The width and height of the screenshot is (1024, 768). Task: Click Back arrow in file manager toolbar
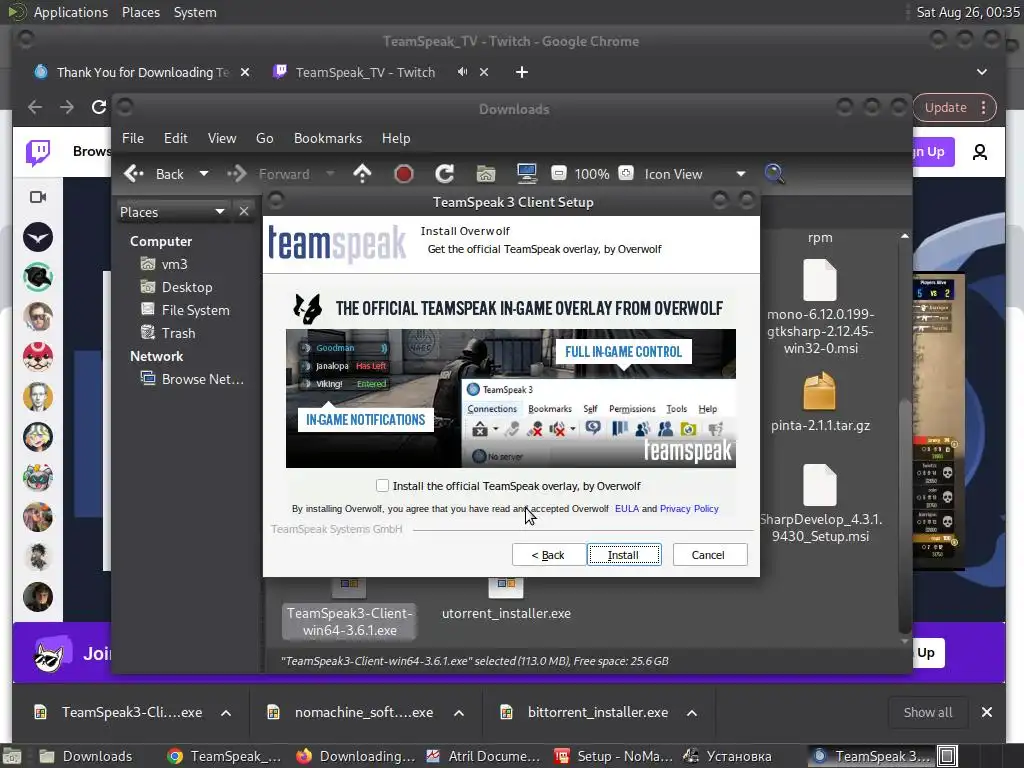pyautogui.click(x=154, y=174)
